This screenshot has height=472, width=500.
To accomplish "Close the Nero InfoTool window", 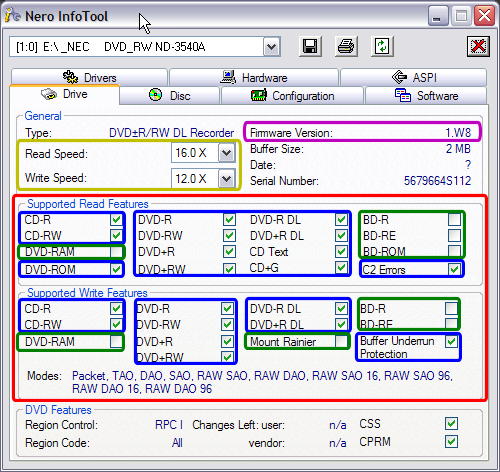I will [x=484, y=15].
